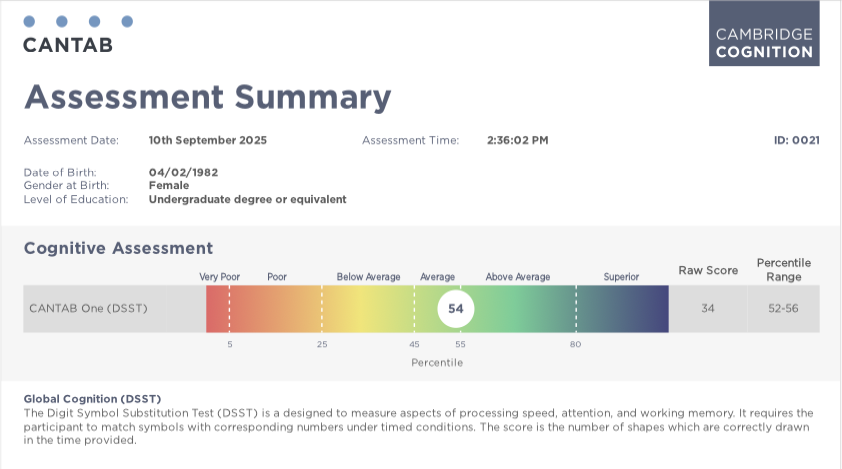Click the Percentile Range column header
Viewport: 842px width, 469px height.
pyautogui.click(x=784, y=270)
